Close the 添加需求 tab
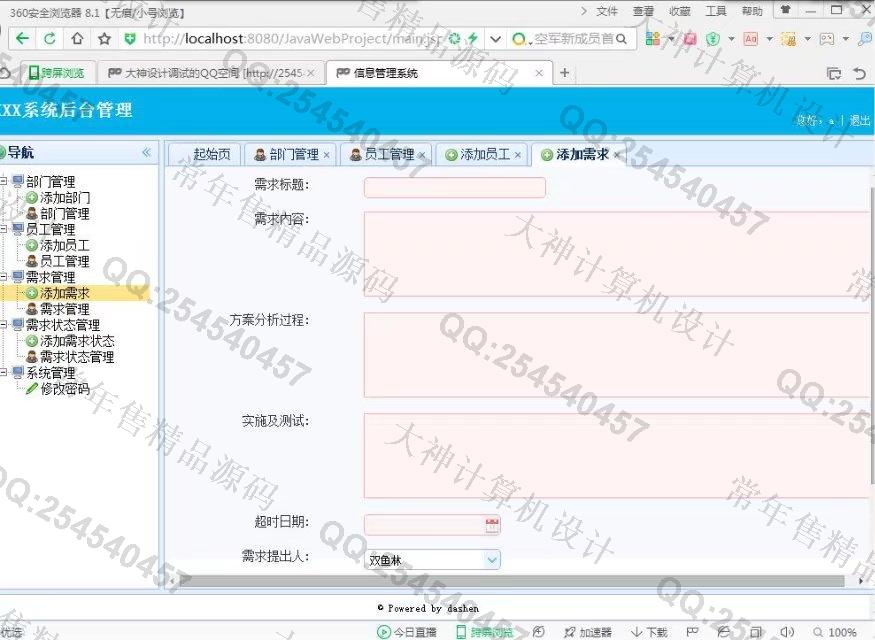The height and width of the screenshot is (640, 875). [x=616, y=155]
